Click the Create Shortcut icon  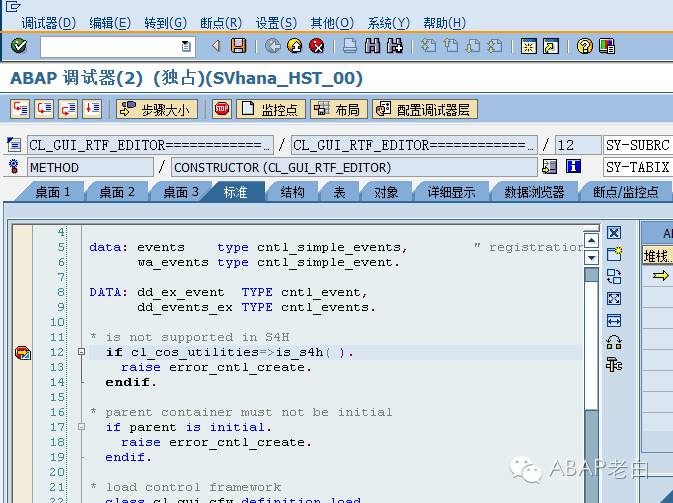tap(551, 45)
